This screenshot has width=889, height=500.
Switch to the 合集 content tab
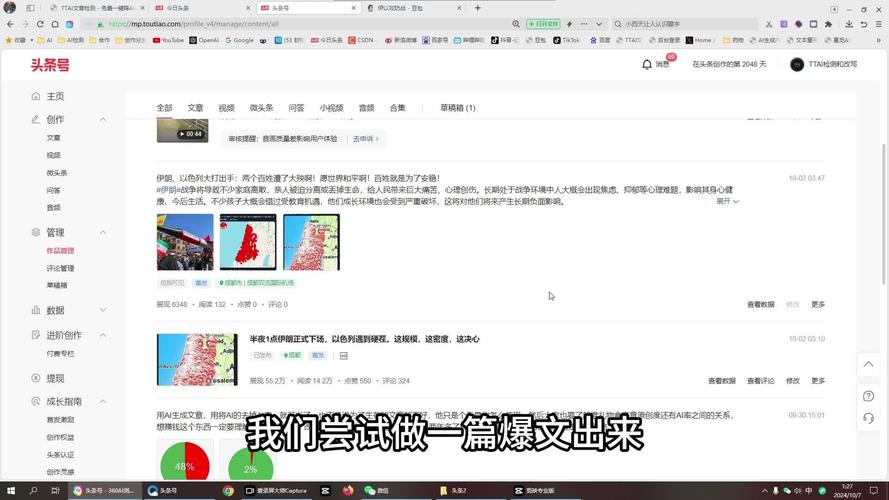click(397, 108)
